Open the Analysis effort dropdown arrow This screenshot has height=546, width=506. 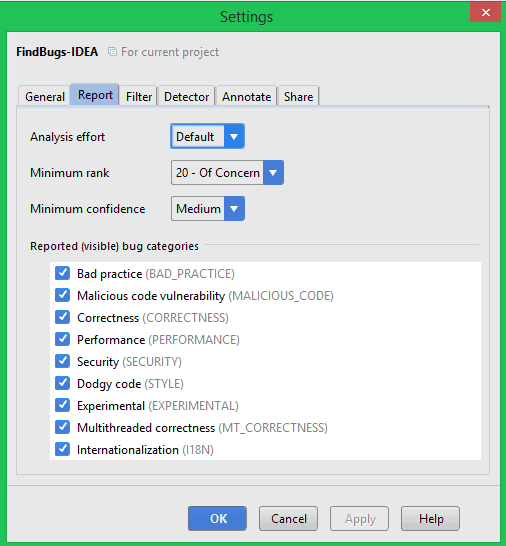[x=234, y=136]
